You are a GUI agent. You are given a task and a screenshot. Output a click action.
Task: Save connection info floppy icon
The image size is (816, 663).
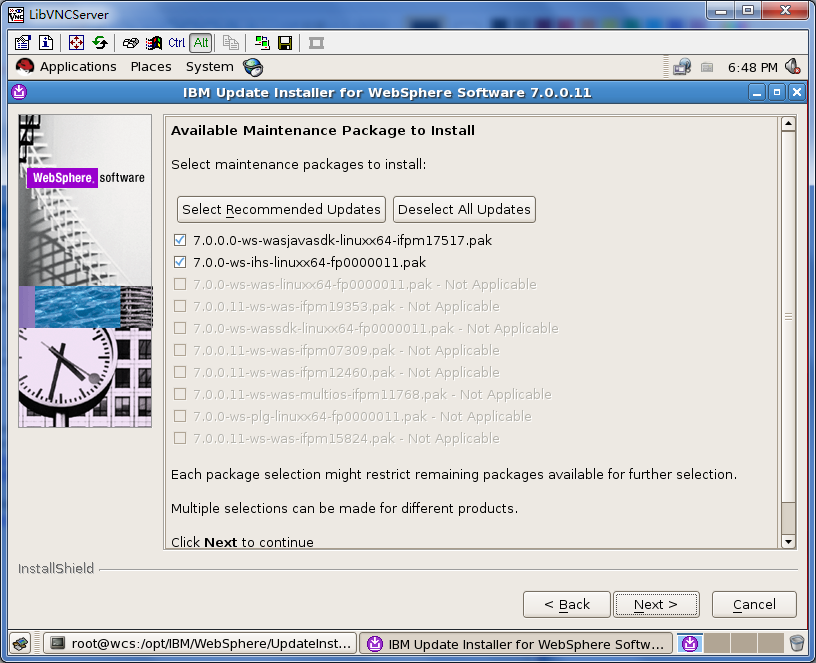[285, 43]
